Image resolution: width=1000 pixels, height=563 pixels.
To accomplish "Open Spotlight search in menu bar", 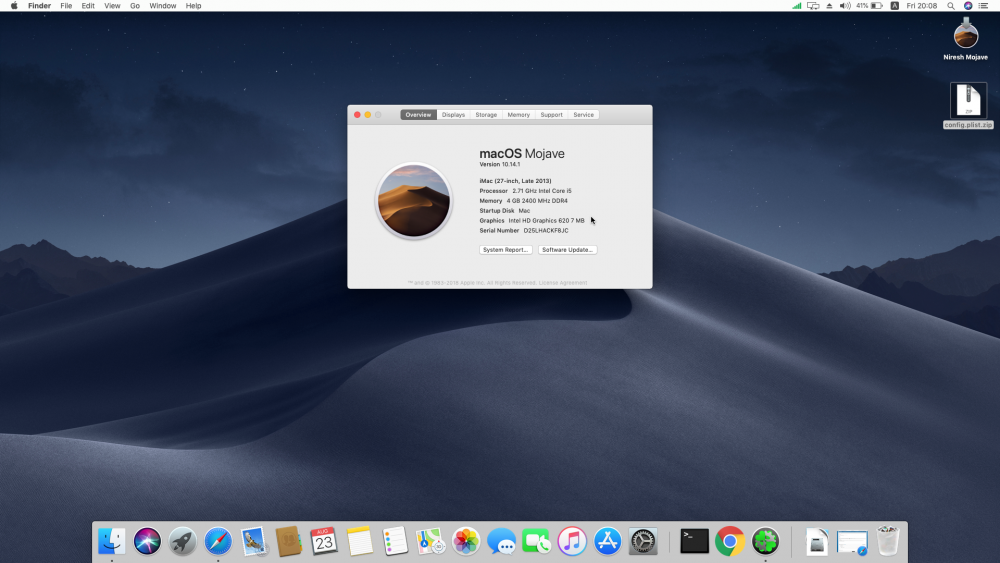I will click(x=951, y=6).
